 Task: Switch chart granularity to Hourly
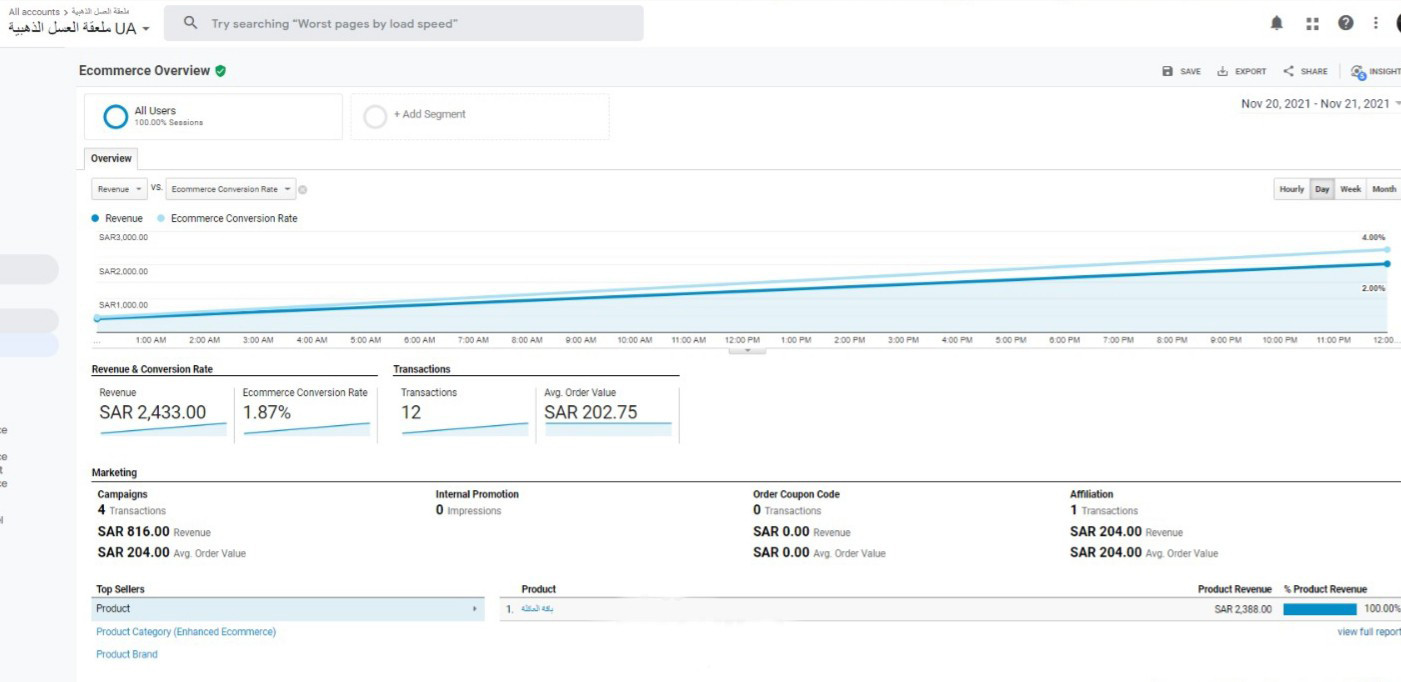1291,189
